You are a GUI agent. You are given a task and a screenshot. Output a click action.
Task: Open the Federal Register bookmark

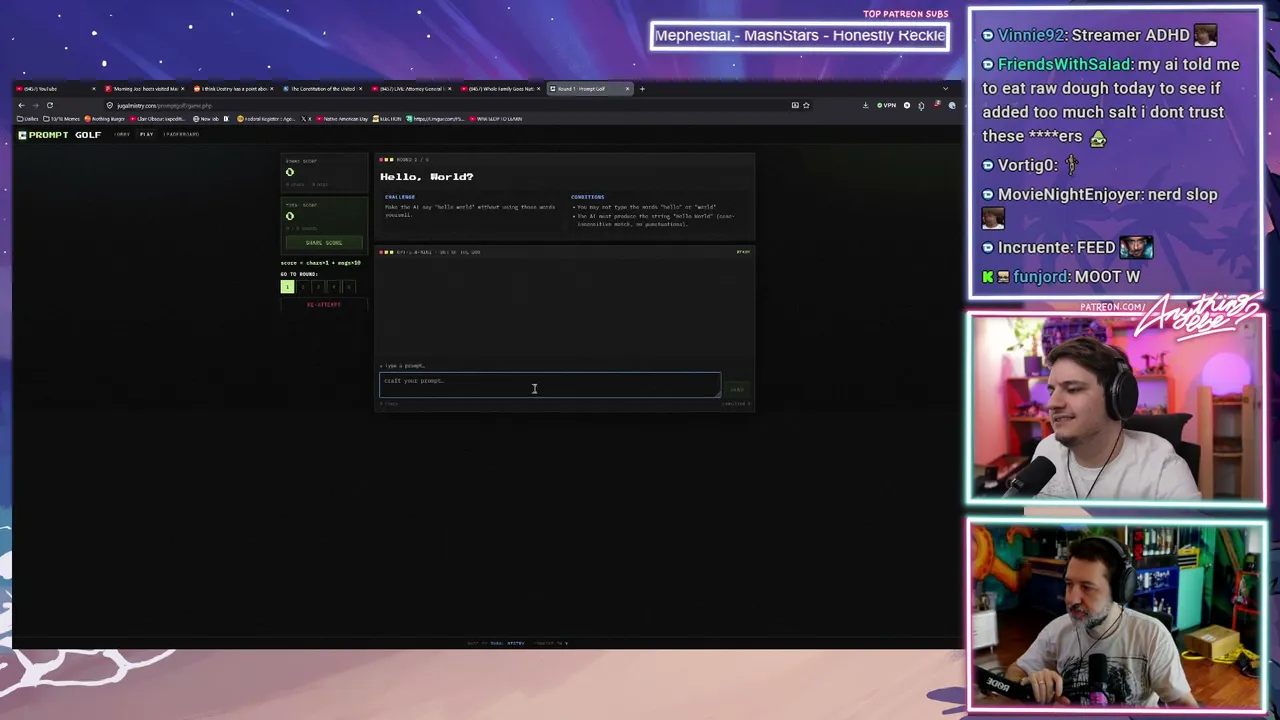(266, 119)
